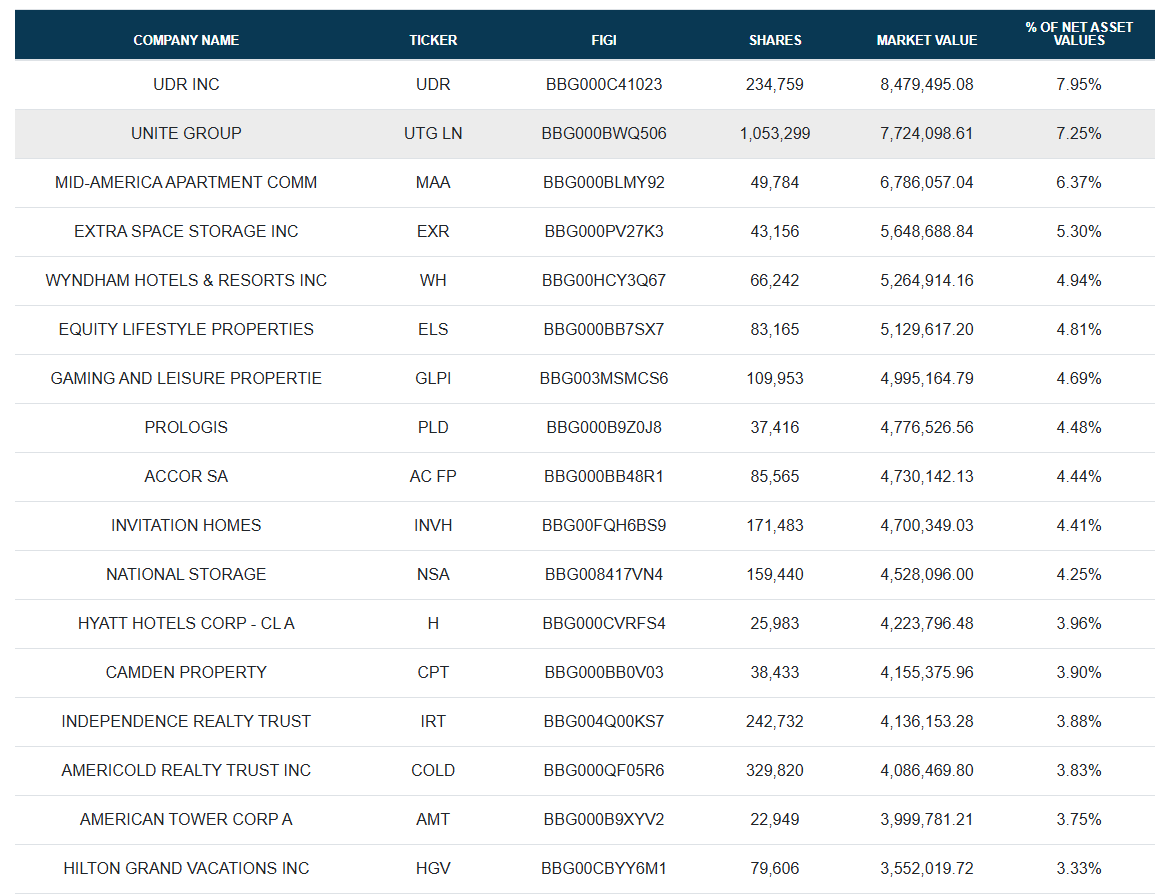Click shares value 83,165
Viewport: 1161px width, 895px height.
(x=774, y=329)
